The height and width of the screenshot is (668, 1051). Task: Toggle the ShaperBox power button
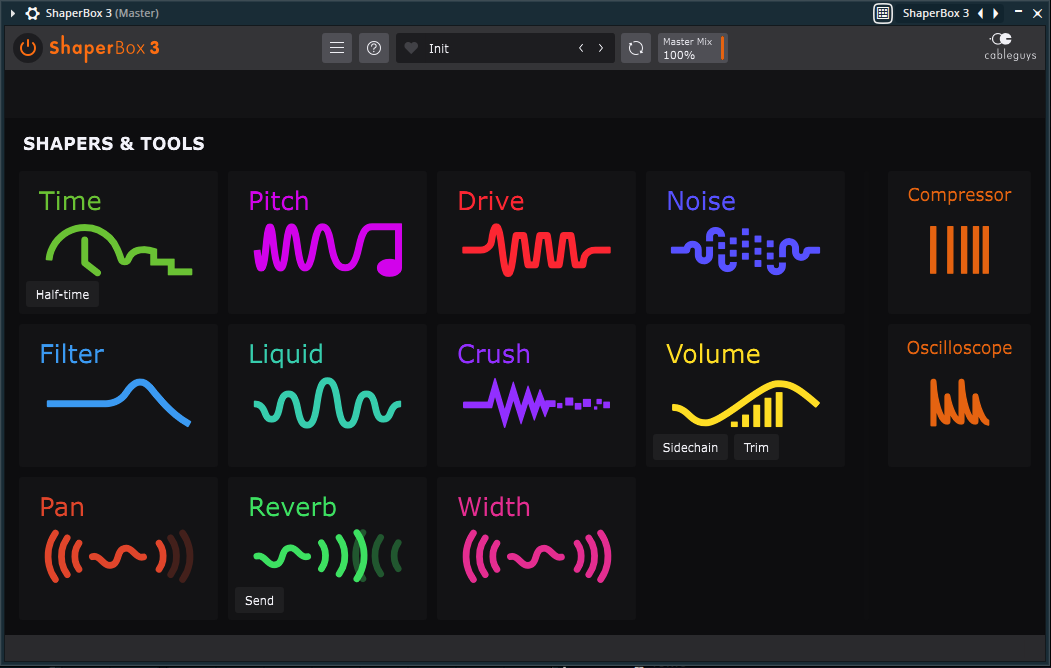coord(28,48)
